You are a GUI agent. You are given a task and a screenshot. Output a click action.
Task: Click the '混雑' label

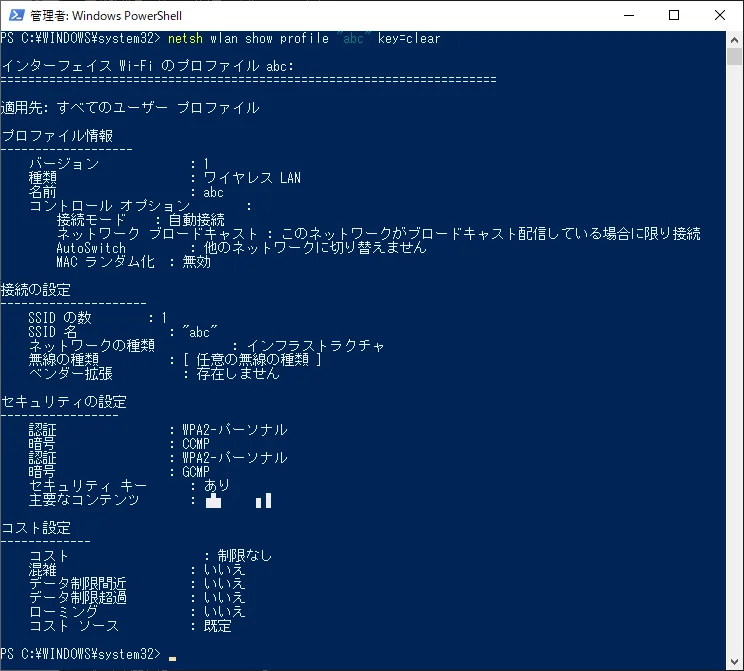tap(43, 569)
